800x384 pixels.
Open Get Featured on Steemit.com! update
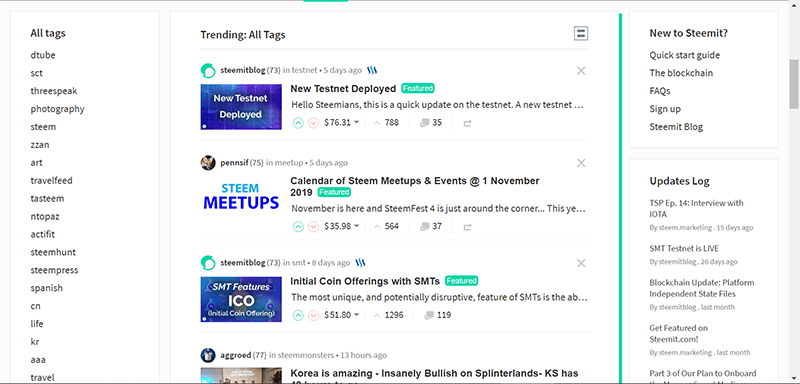point(679,334)
